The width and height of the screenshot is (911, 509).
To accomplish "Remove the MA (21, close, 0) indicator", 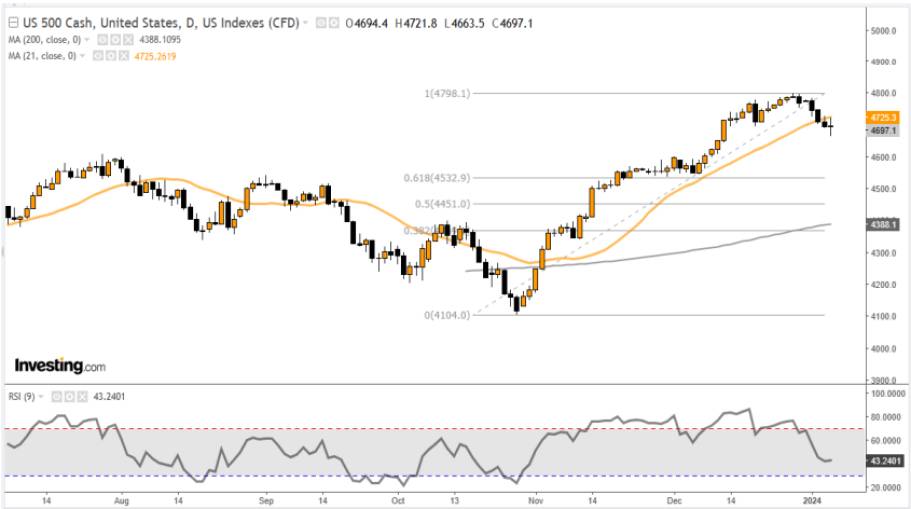I will (122, 55).
